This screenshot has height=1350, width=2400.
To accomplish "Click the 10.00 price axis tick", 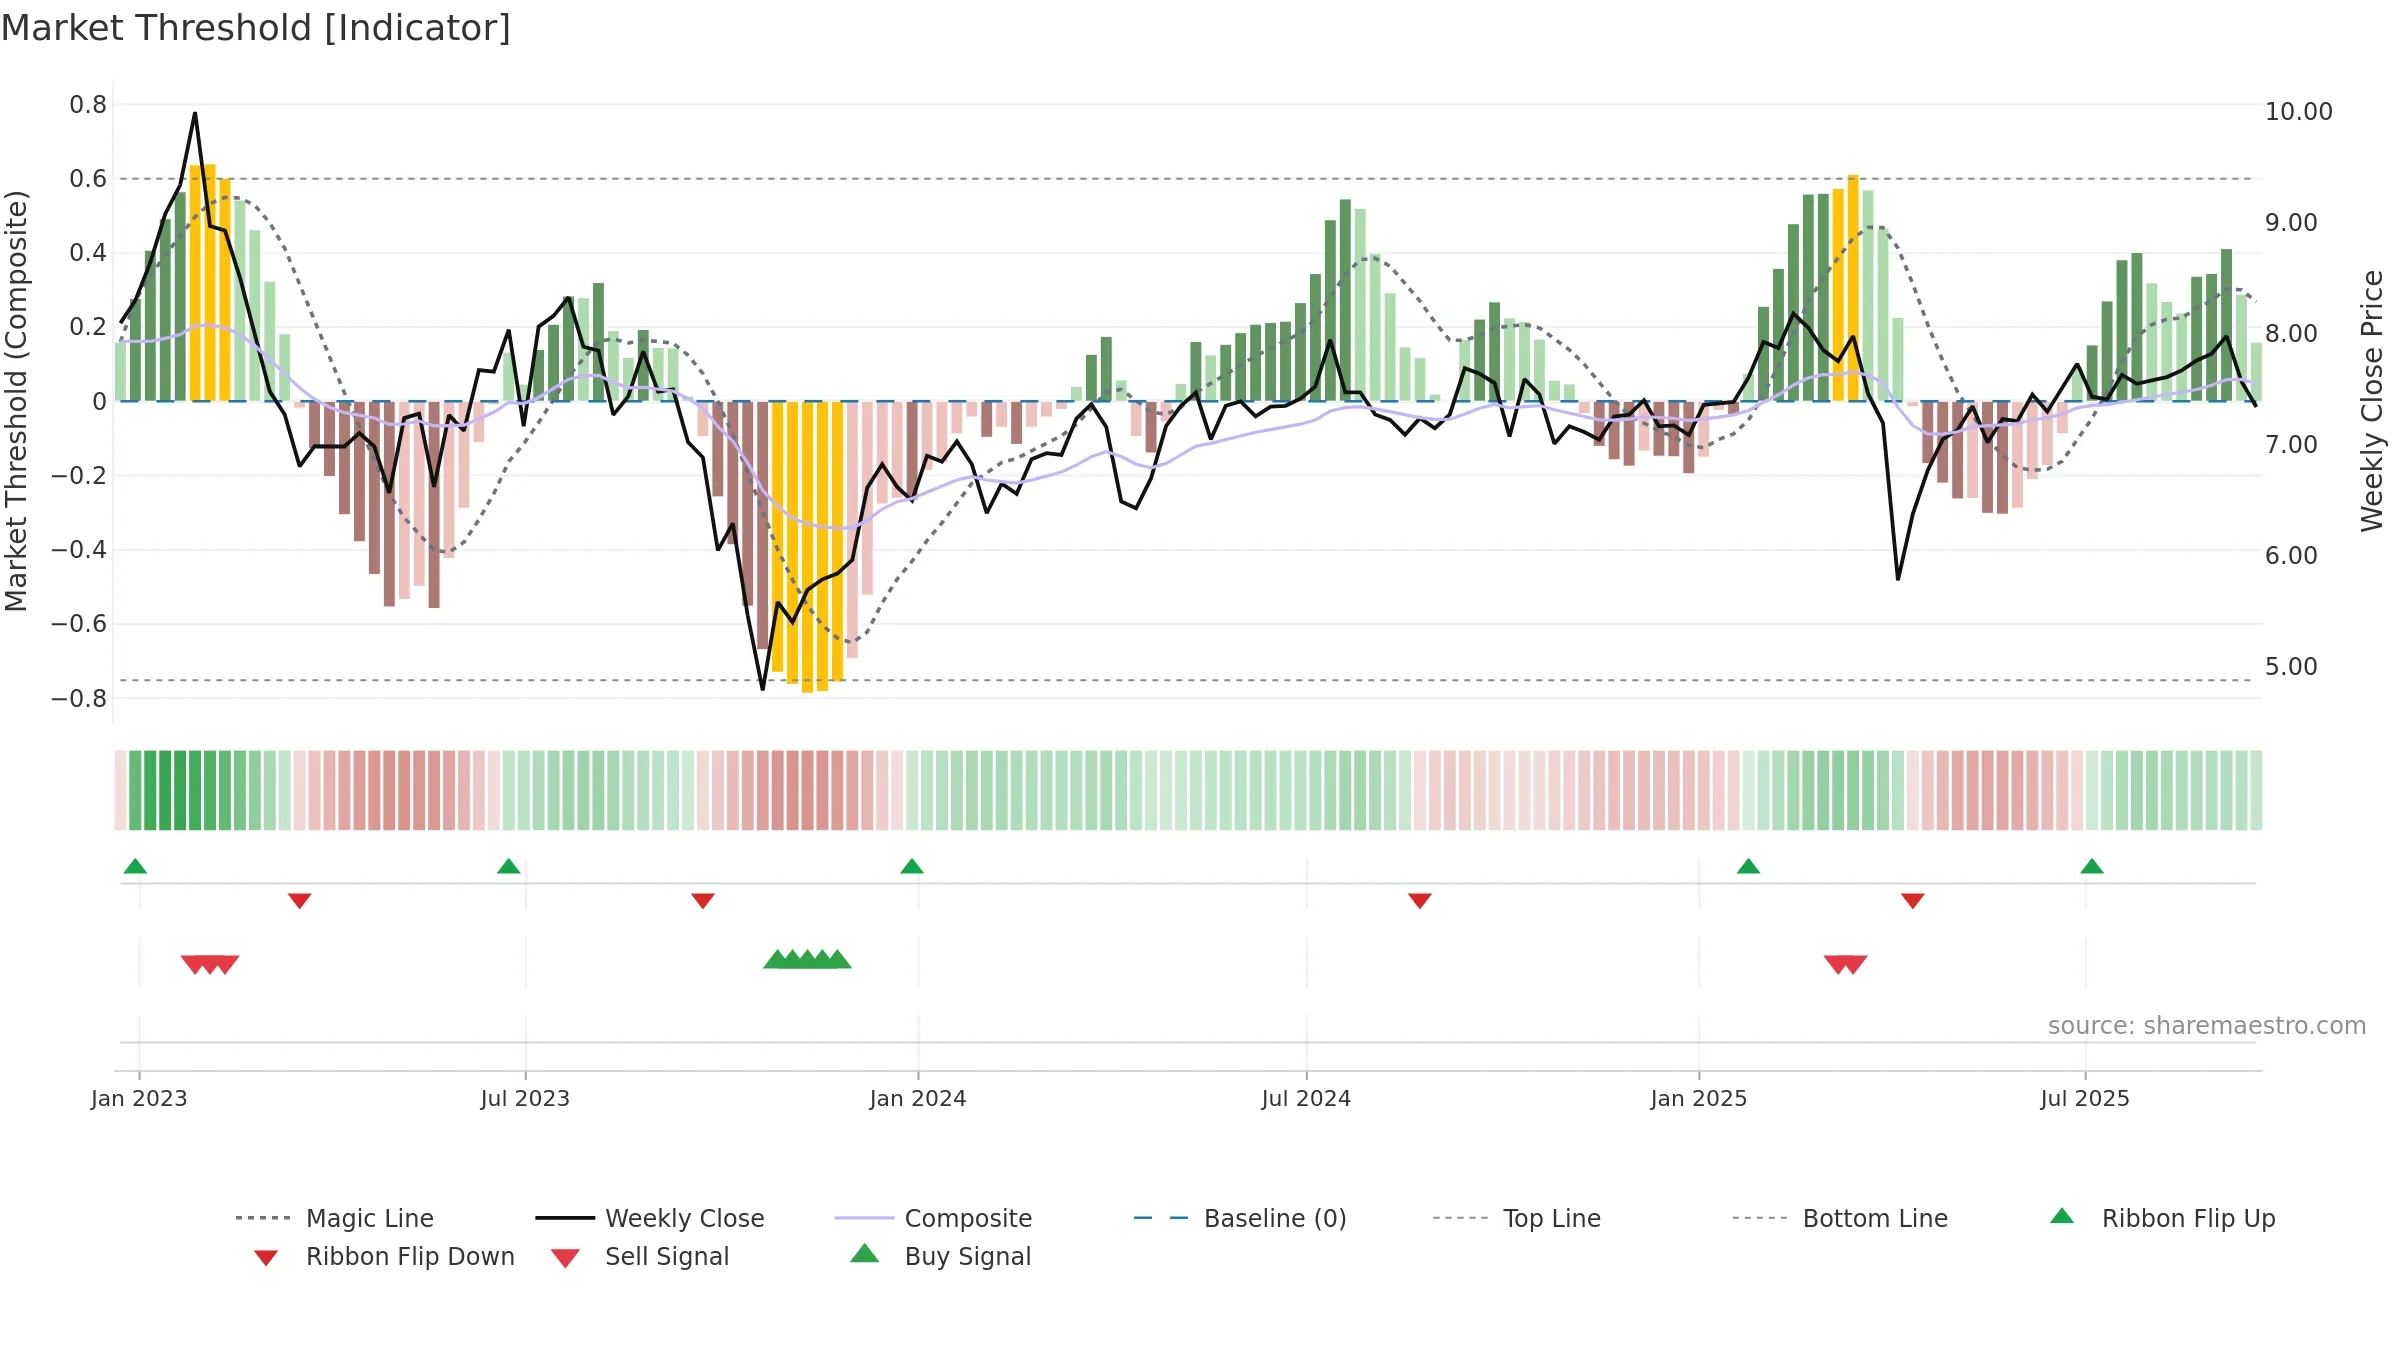I will click(x=2298, y=111).
